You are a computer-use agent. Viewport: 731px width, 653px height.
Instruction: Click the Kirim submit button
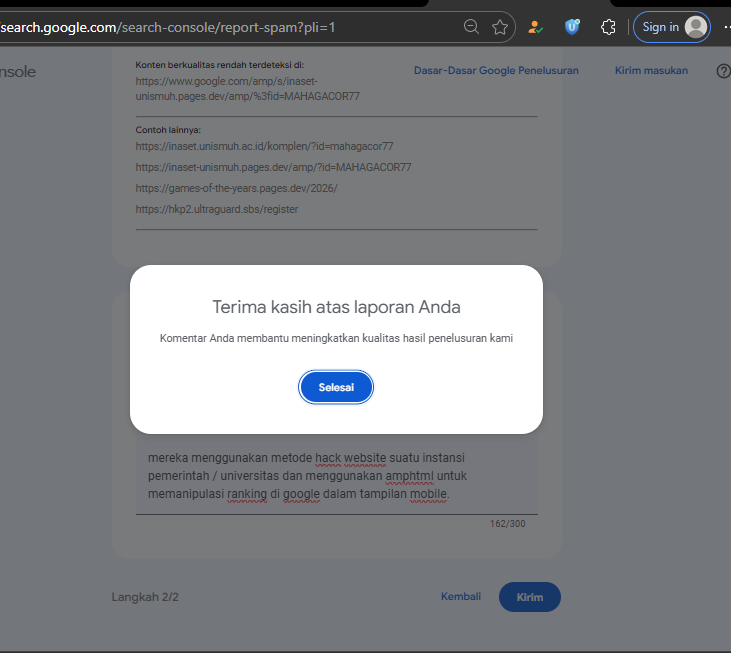point(530,597)
